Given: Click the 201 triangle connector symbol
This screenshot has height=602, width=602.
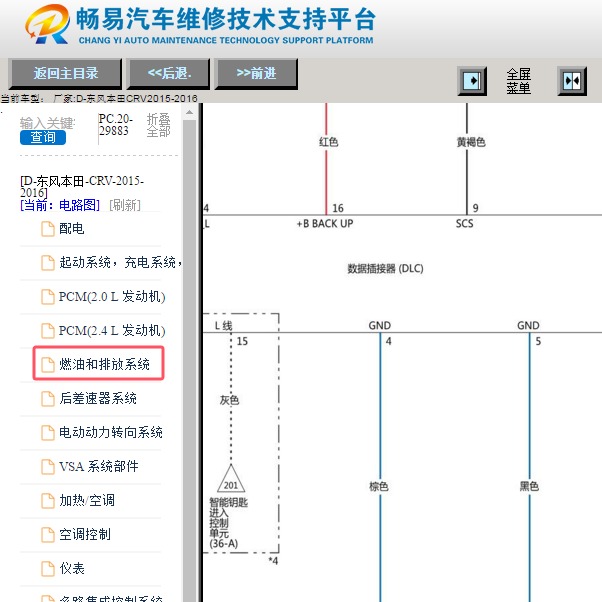Looking at the screenshot, I should 231,479.
